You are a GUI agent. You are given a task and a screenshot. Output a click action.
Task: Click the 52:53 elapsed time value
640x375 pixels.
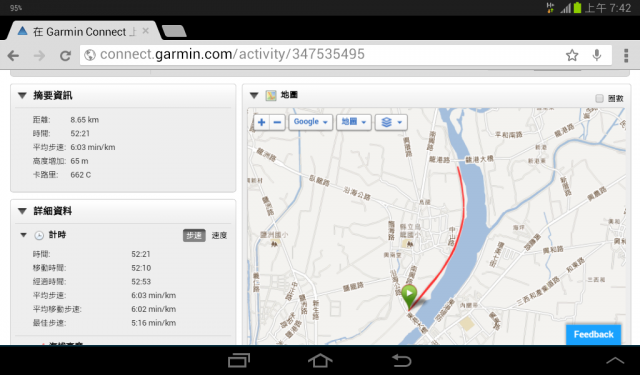point(141,282)
